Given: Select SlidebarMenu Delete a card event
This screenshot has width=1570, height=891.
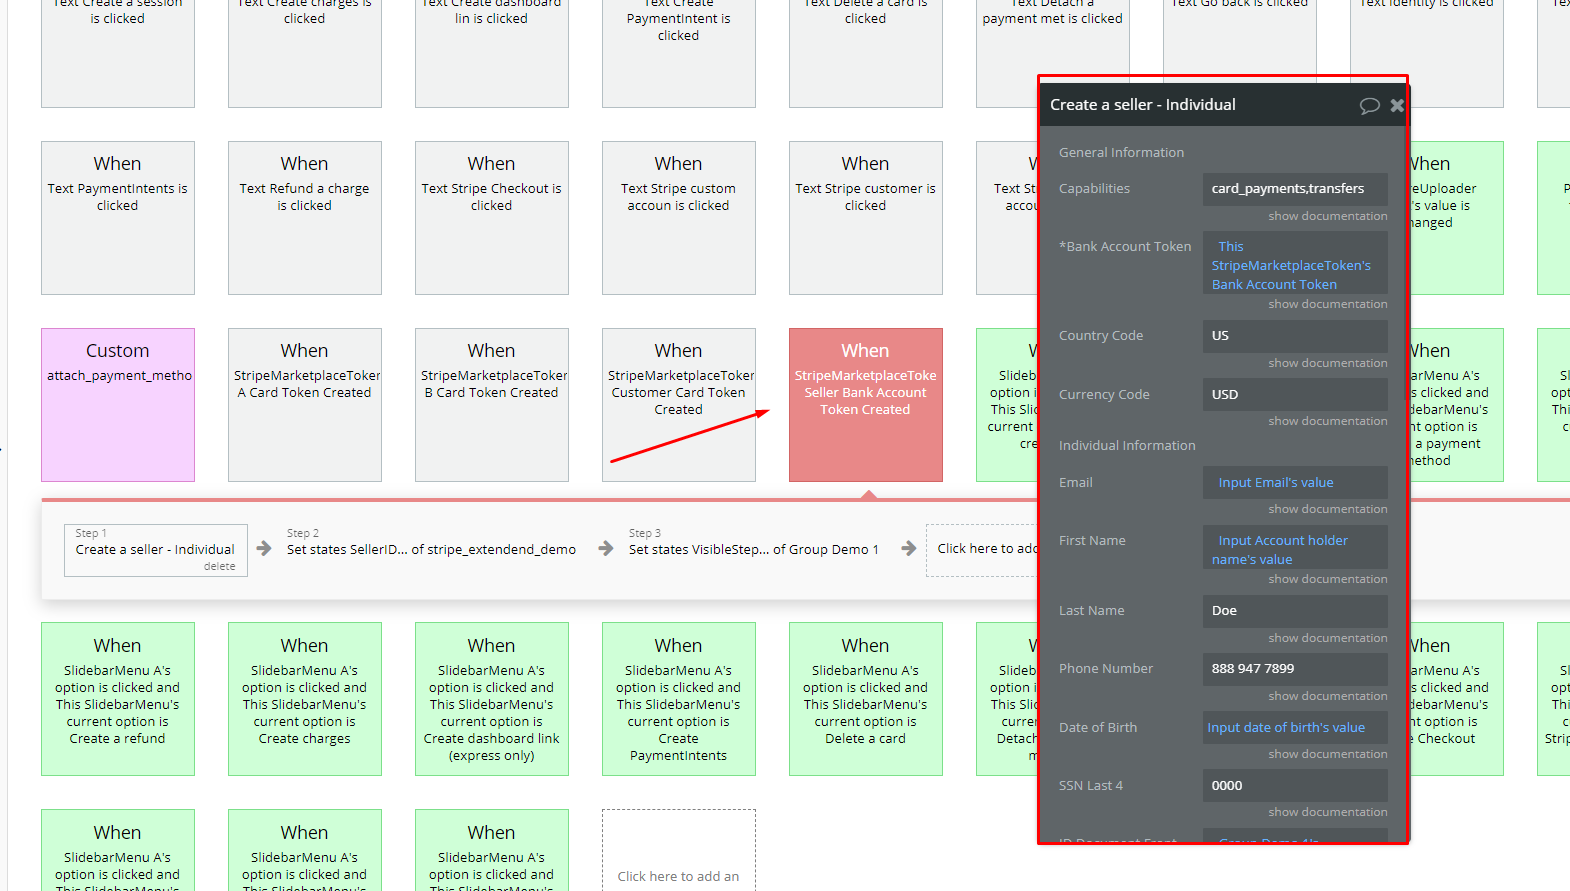Looking at the screenshot, I should click(866, 699).
